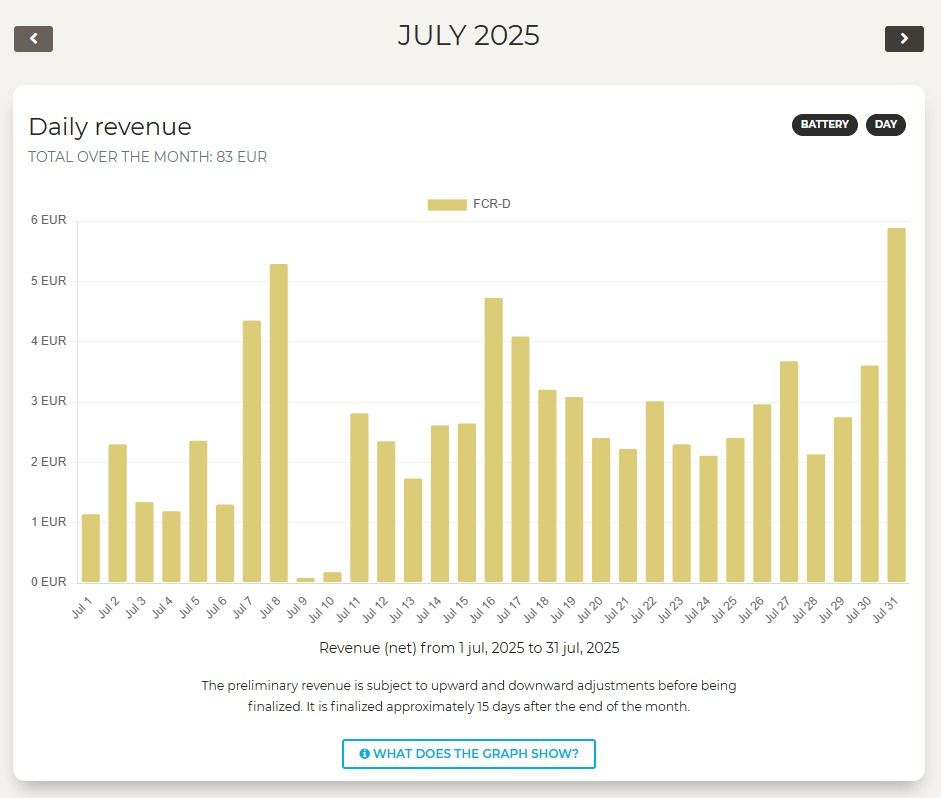This screenshot has height=798, width=941.
Task: Click the JULY 2025 month heading
Action: pyautogui.click(x=468, y=36)
